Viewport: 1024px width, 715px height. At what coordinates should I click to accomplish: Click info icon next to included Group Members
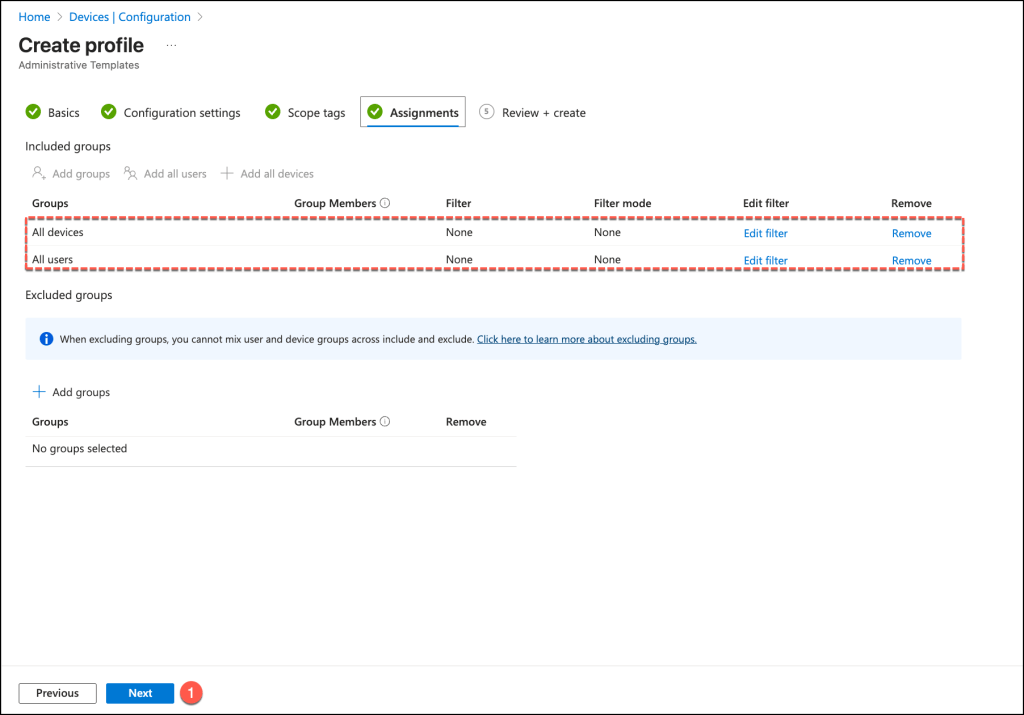tap(385, 203)
